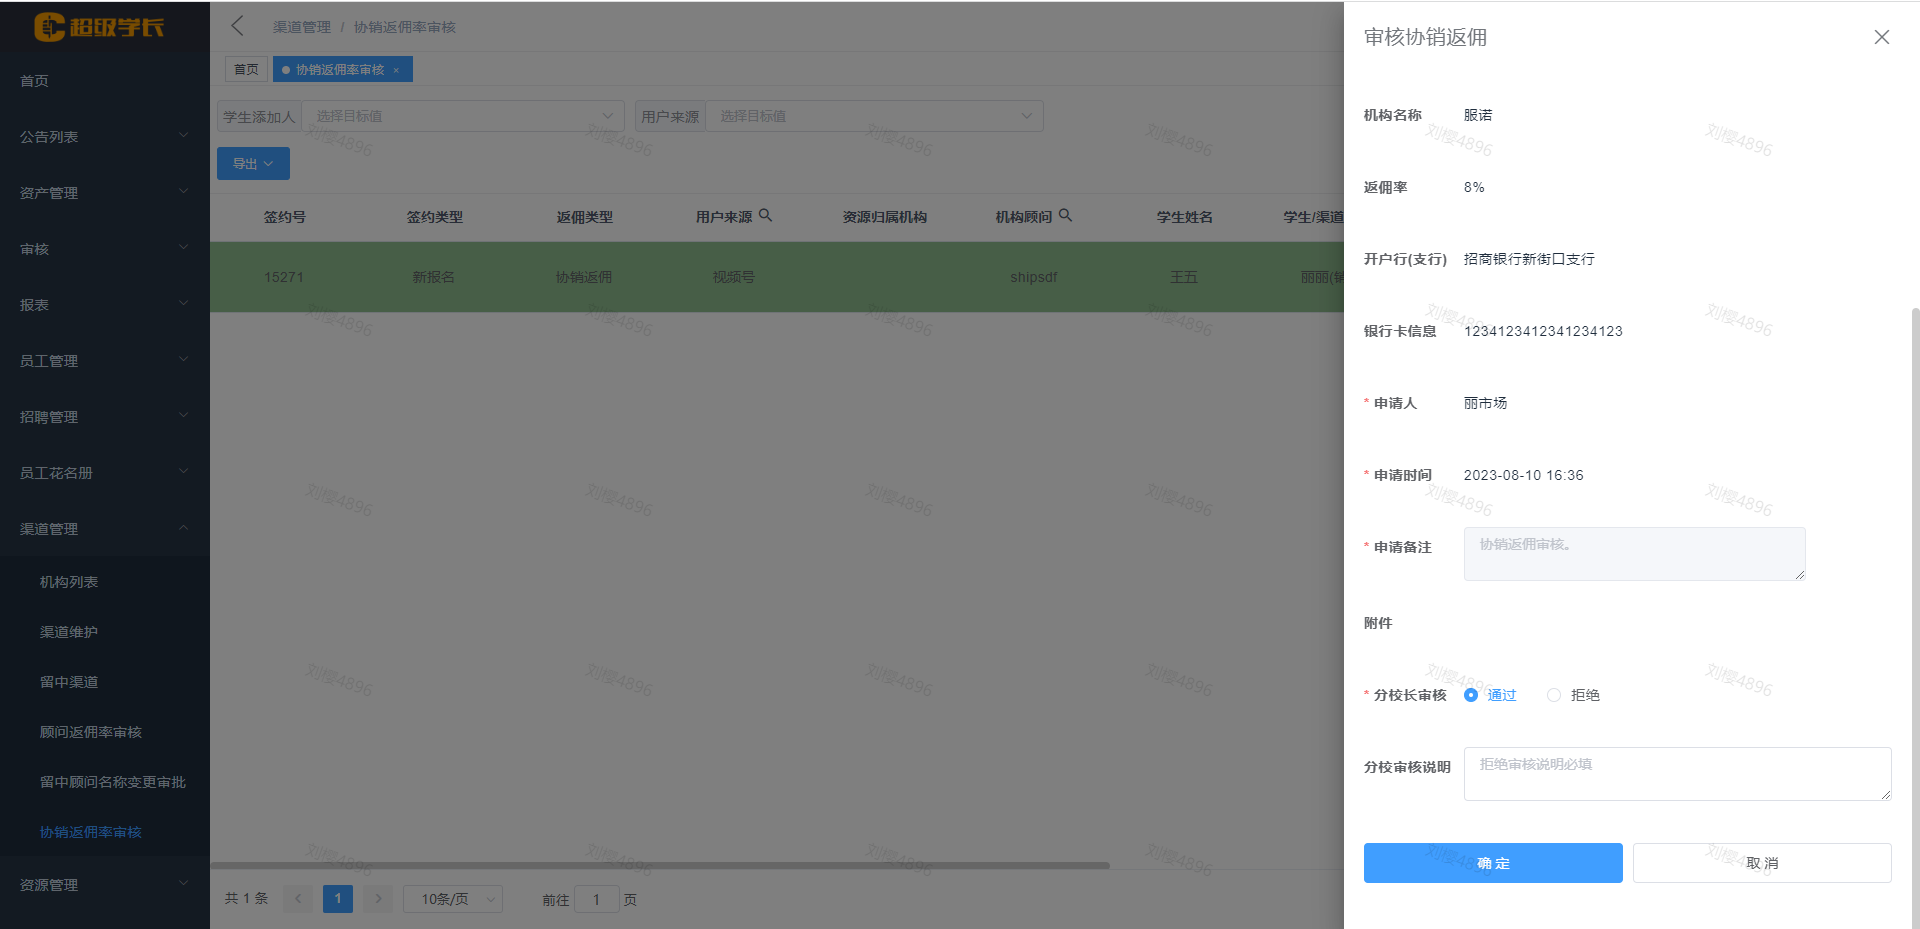Select the 拒绝 radio option

coord(1554,695)
